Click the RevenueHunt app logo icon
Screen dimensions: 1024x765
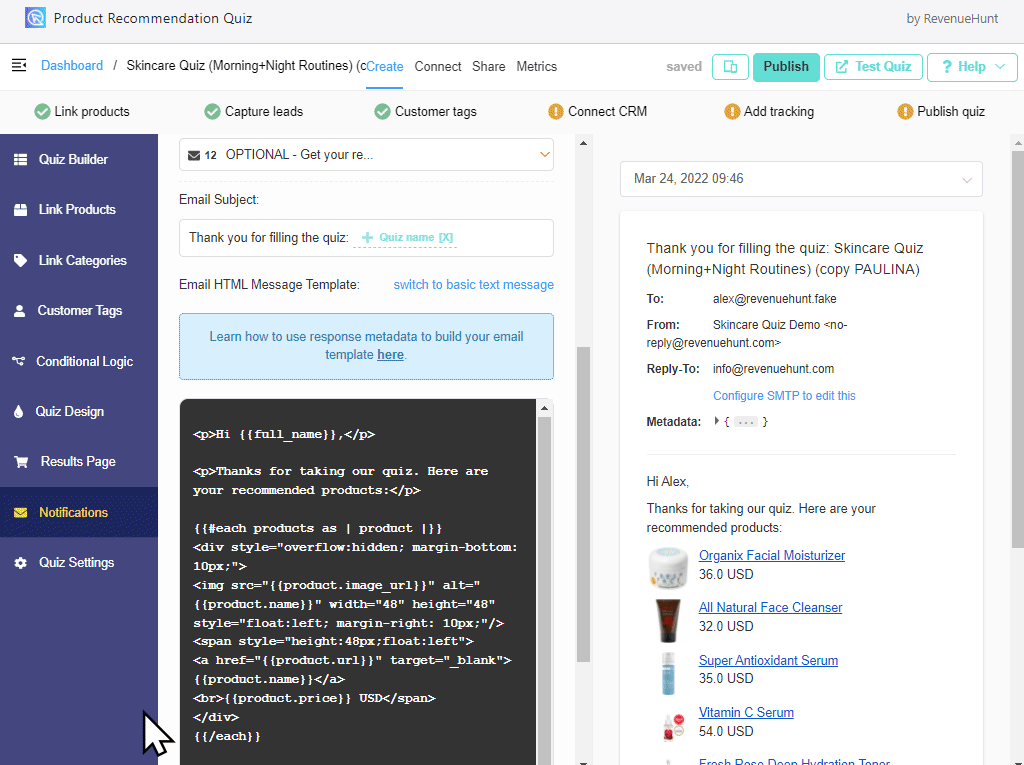35,18
